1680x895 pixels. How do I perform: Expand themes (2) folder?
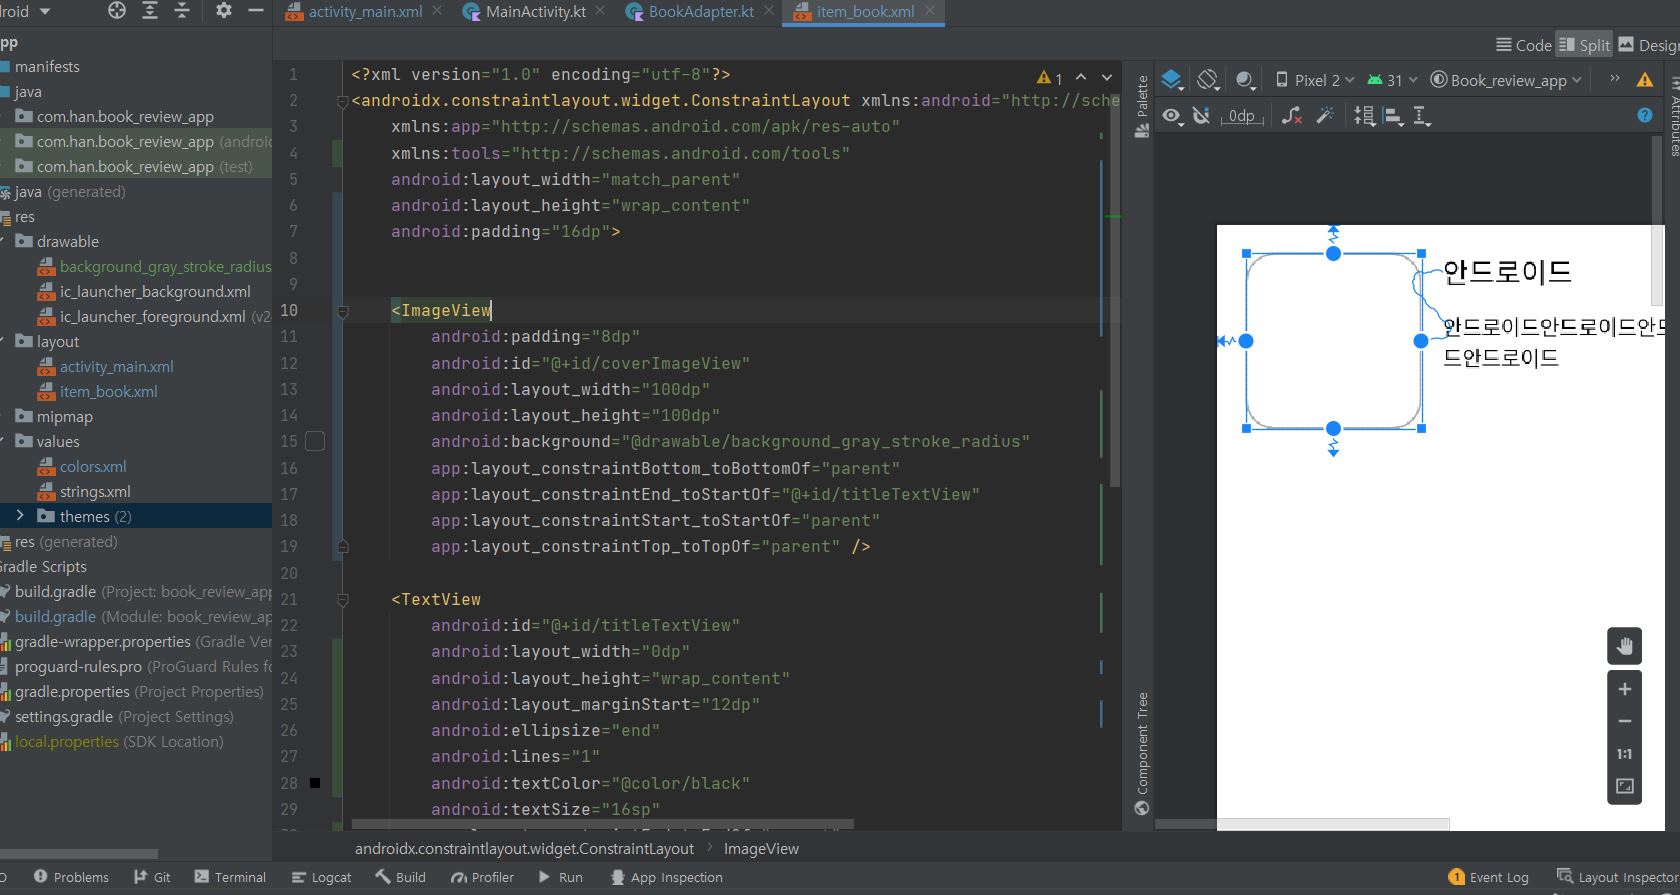[19, 516]
